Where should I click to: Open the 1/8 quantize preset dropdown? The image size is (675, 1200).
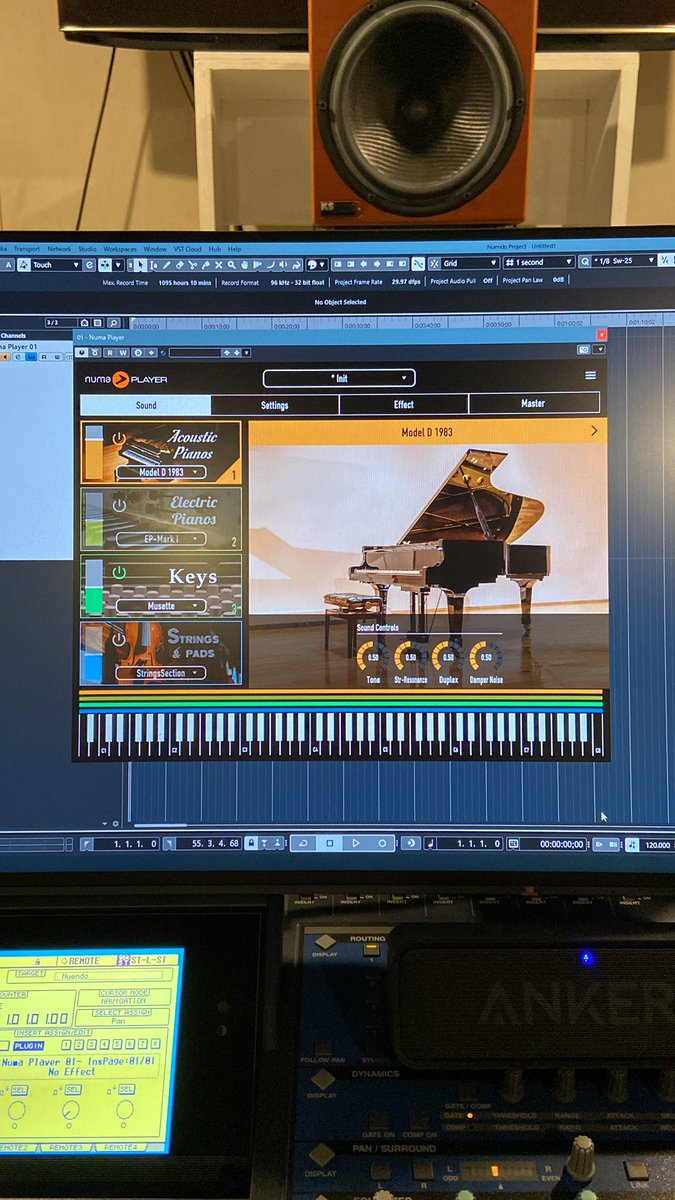point(624,261)
